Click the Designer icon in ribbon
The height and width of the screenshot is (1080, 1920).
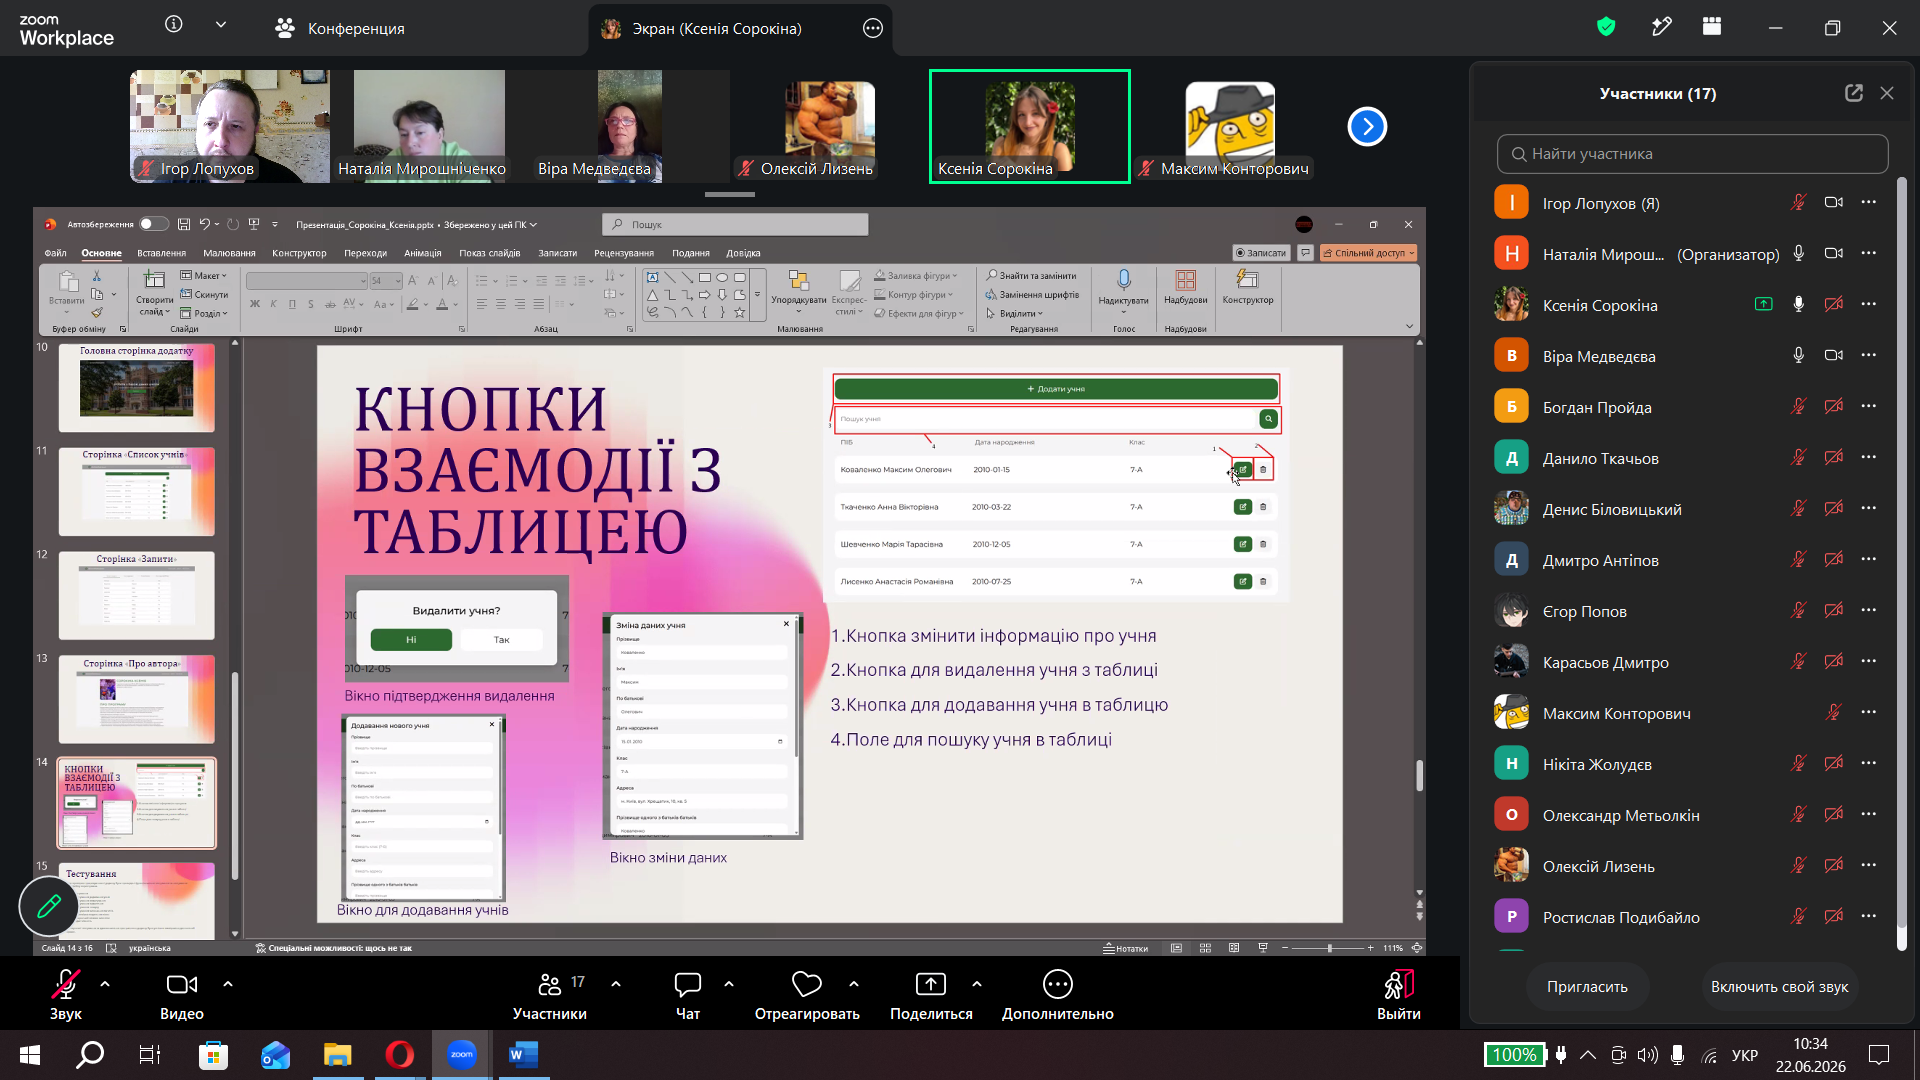click(1247, 280)
